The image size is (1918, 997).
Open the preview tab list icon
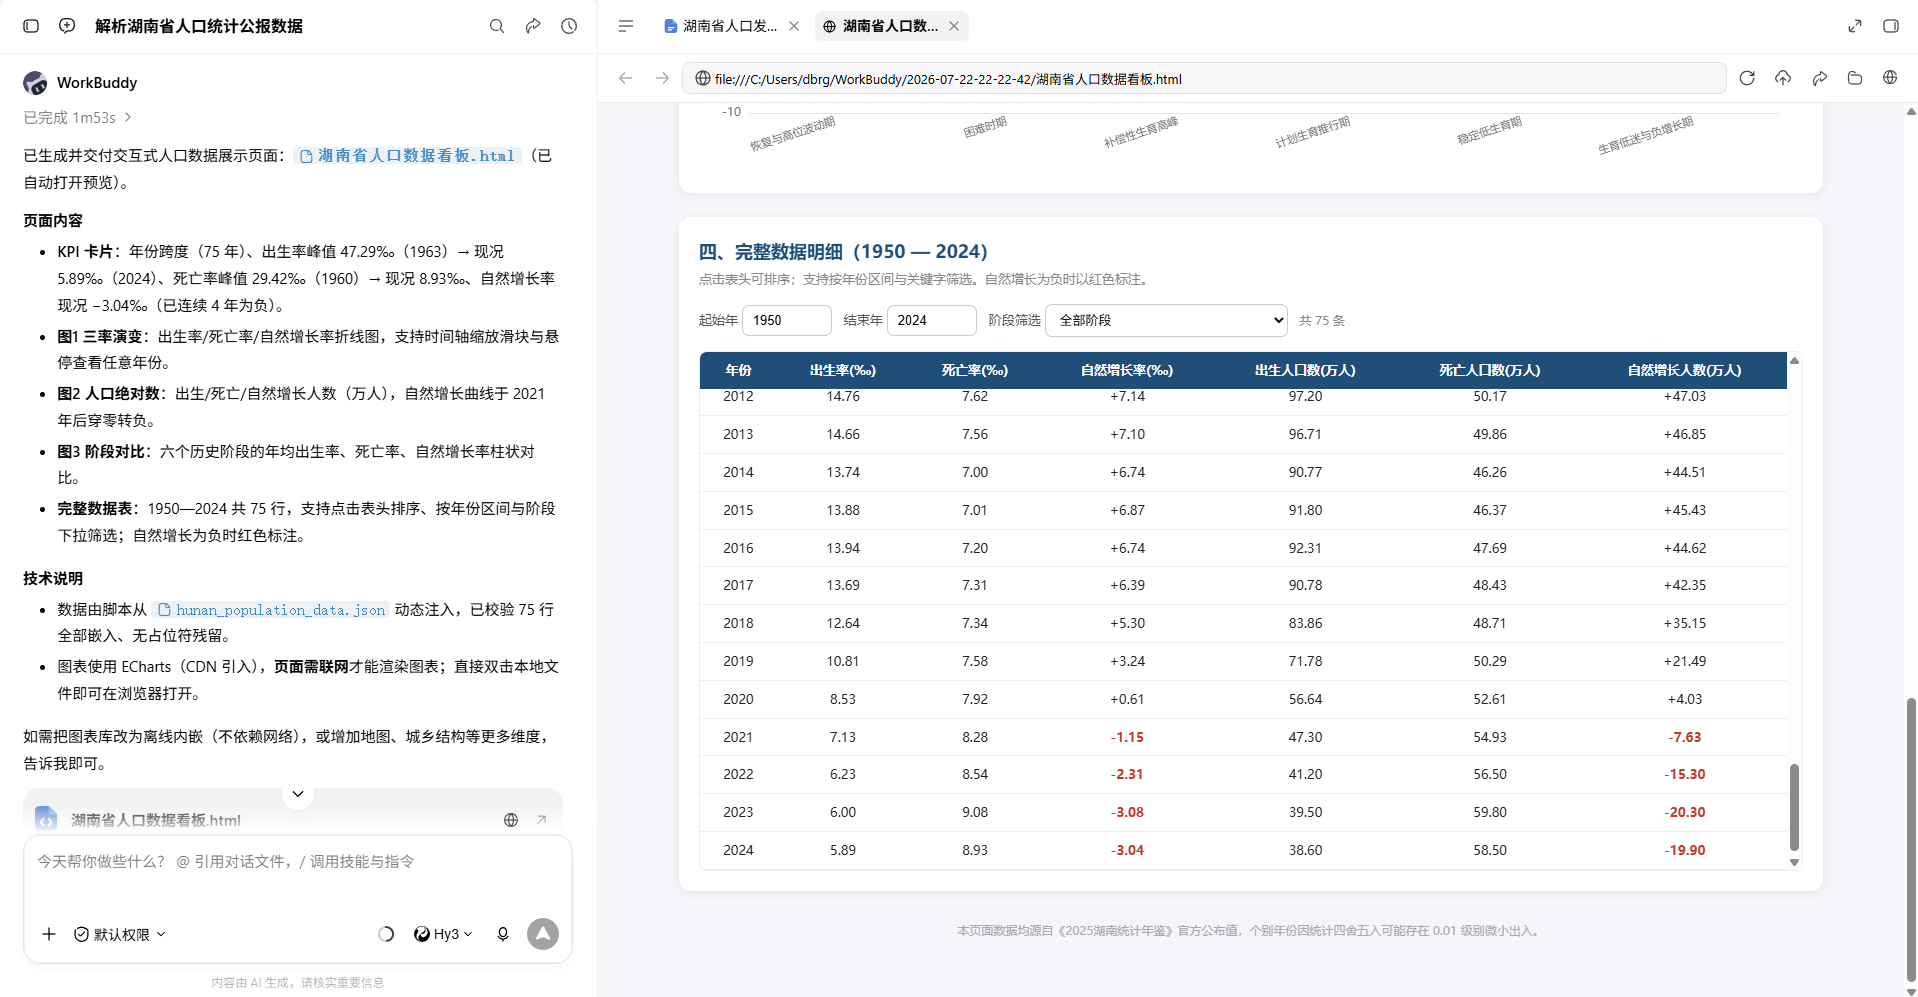click(626, 26)
